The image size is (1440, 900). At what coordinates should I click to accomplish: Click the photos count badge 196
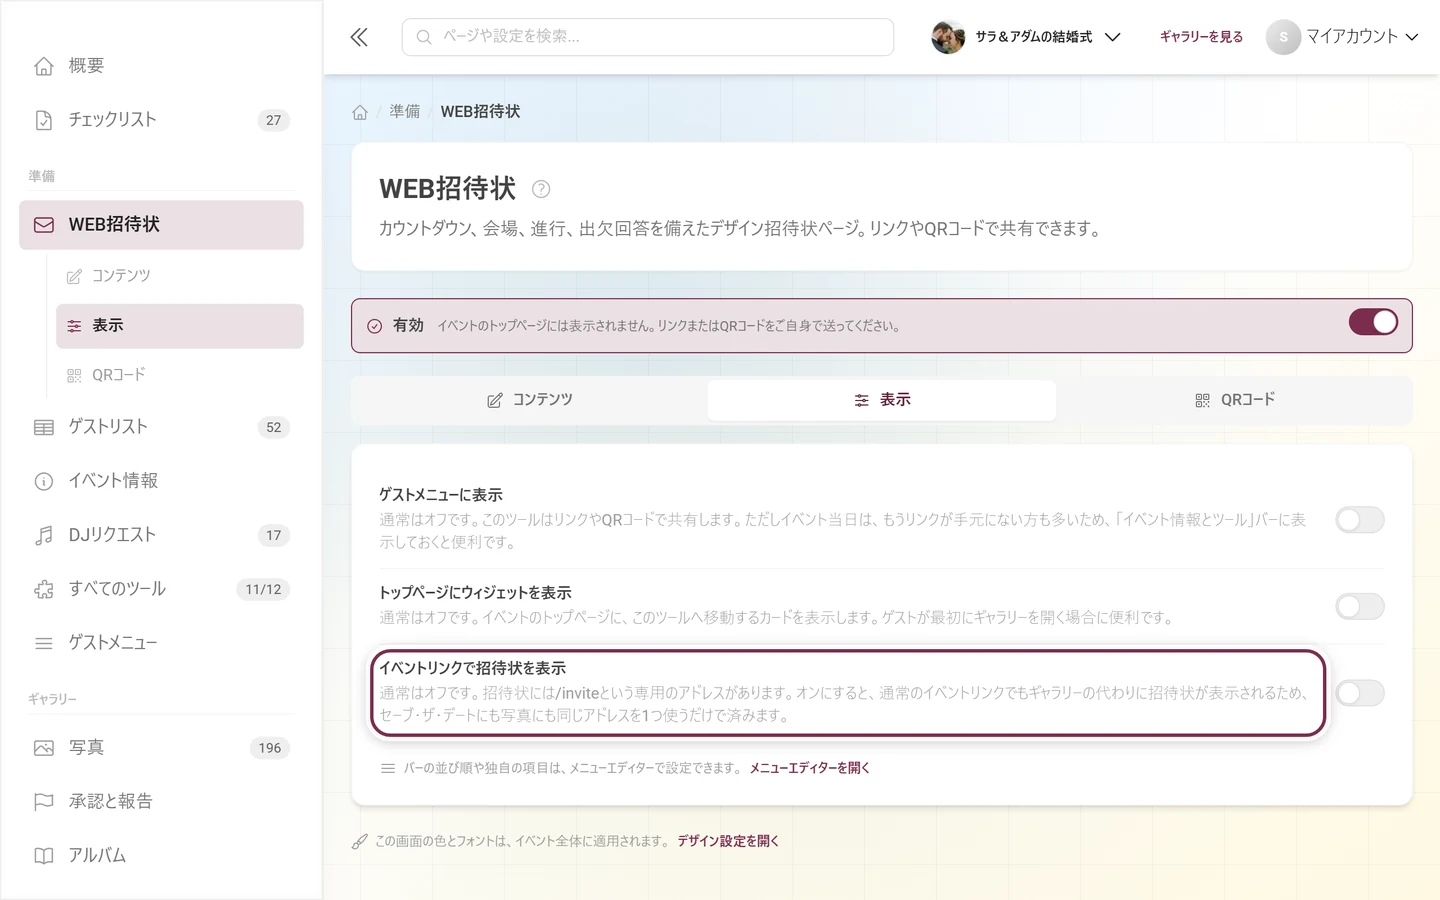coord(270,748)
